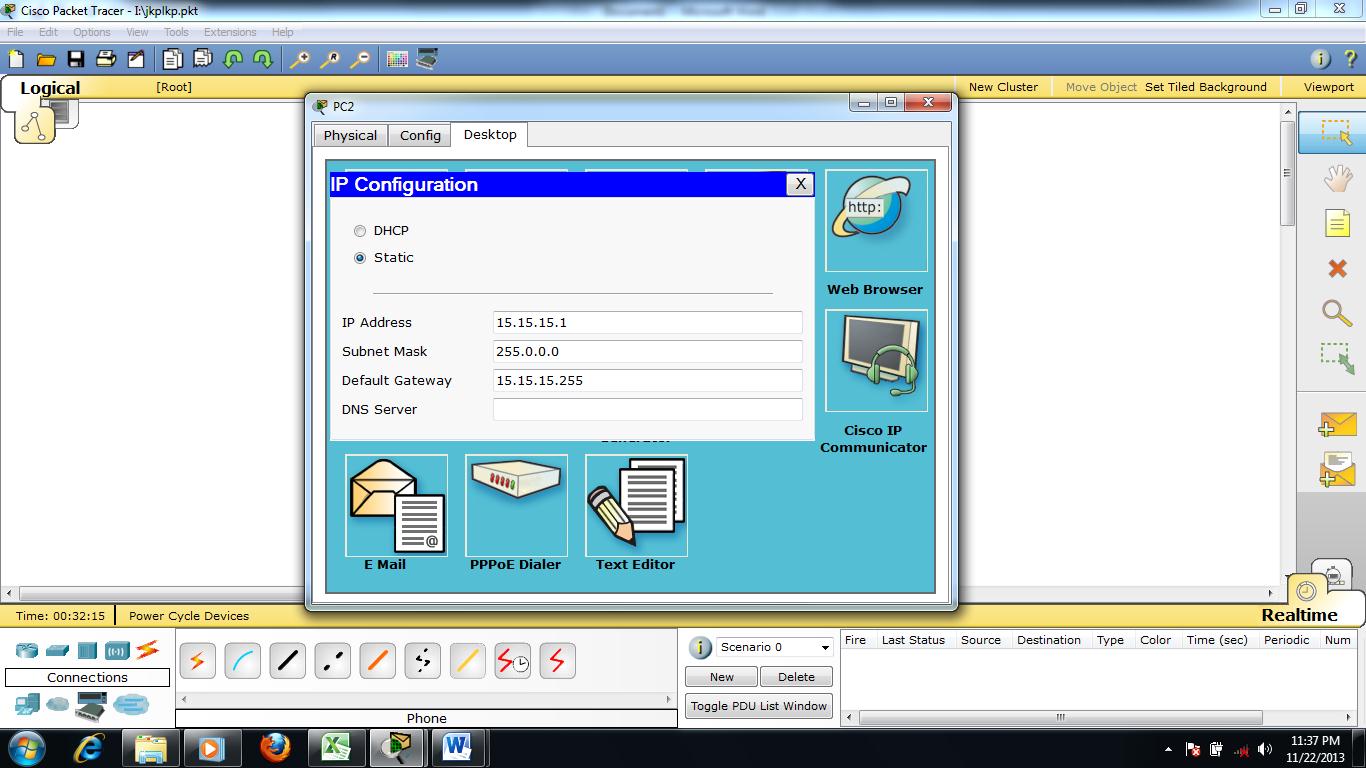
Task: Activate the Inspect magnifier tool
Action: [1337, 312]
